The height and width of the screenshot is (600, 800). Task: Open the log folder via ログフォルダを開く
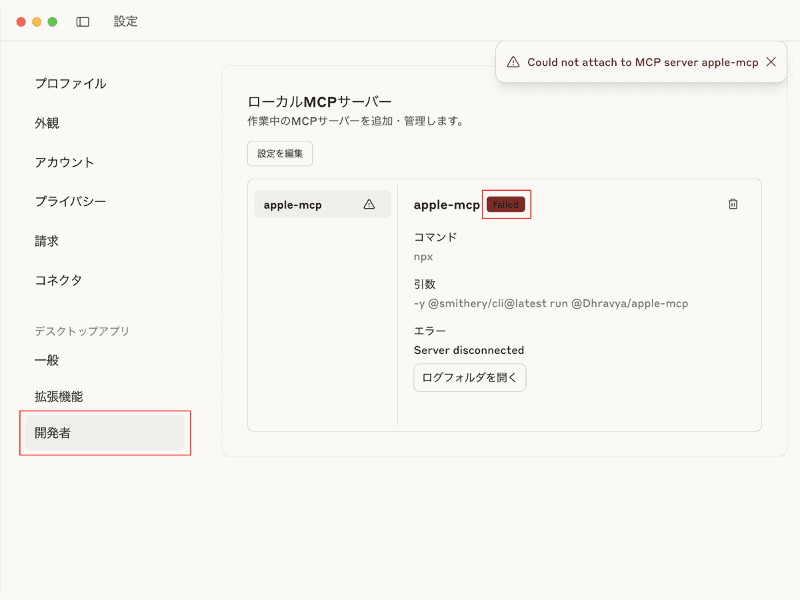tap(469, 377)
